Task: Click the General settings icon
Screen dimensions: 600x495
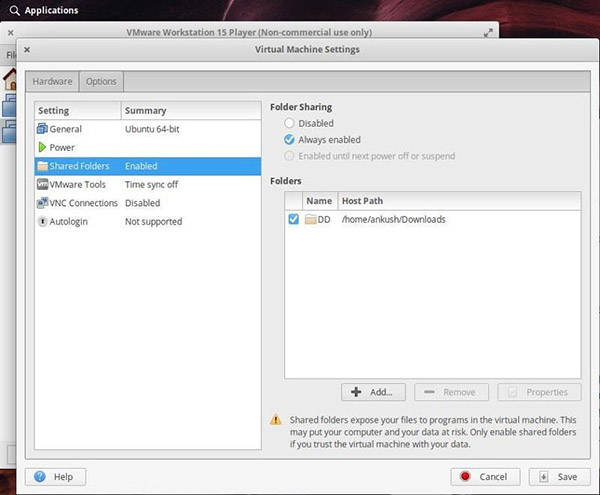Action: point(42,129)
